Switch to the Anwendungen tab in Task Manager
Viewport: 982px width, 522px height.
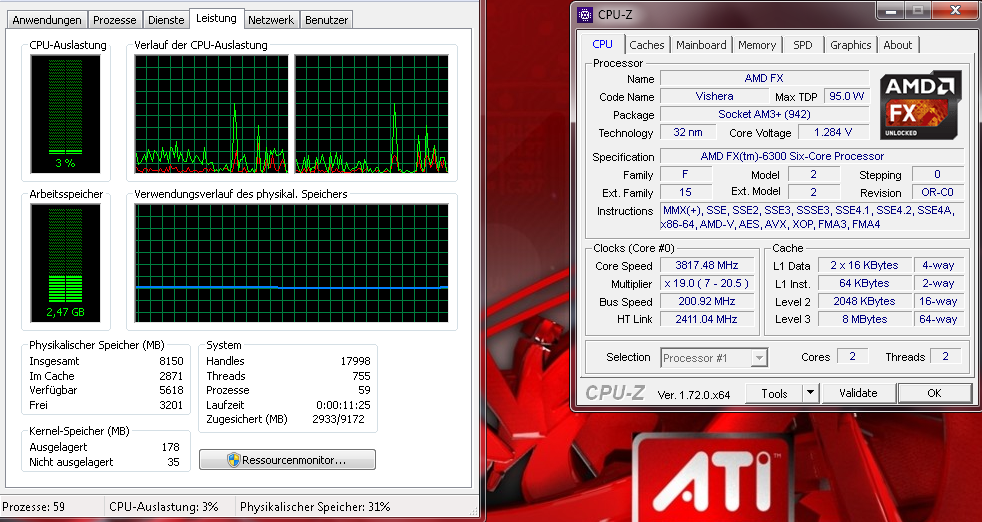[47, 20]
